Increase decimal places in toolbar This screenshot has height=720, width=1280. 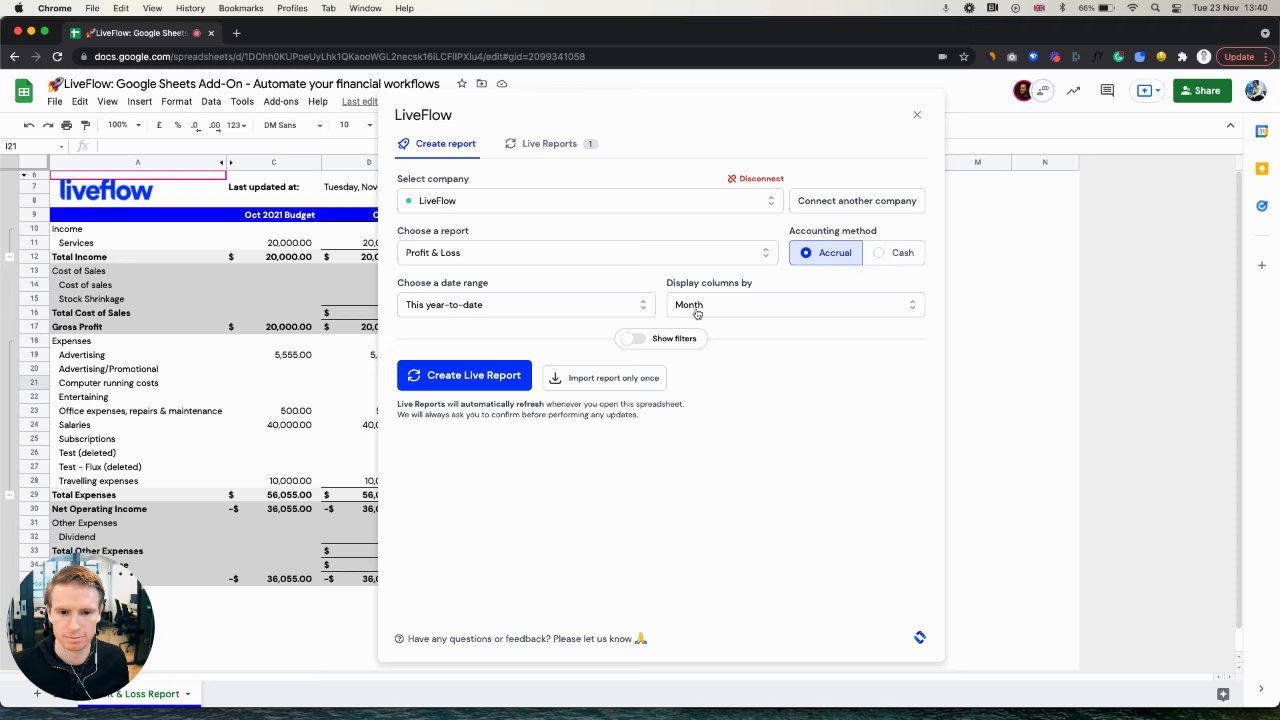(214, 125)
